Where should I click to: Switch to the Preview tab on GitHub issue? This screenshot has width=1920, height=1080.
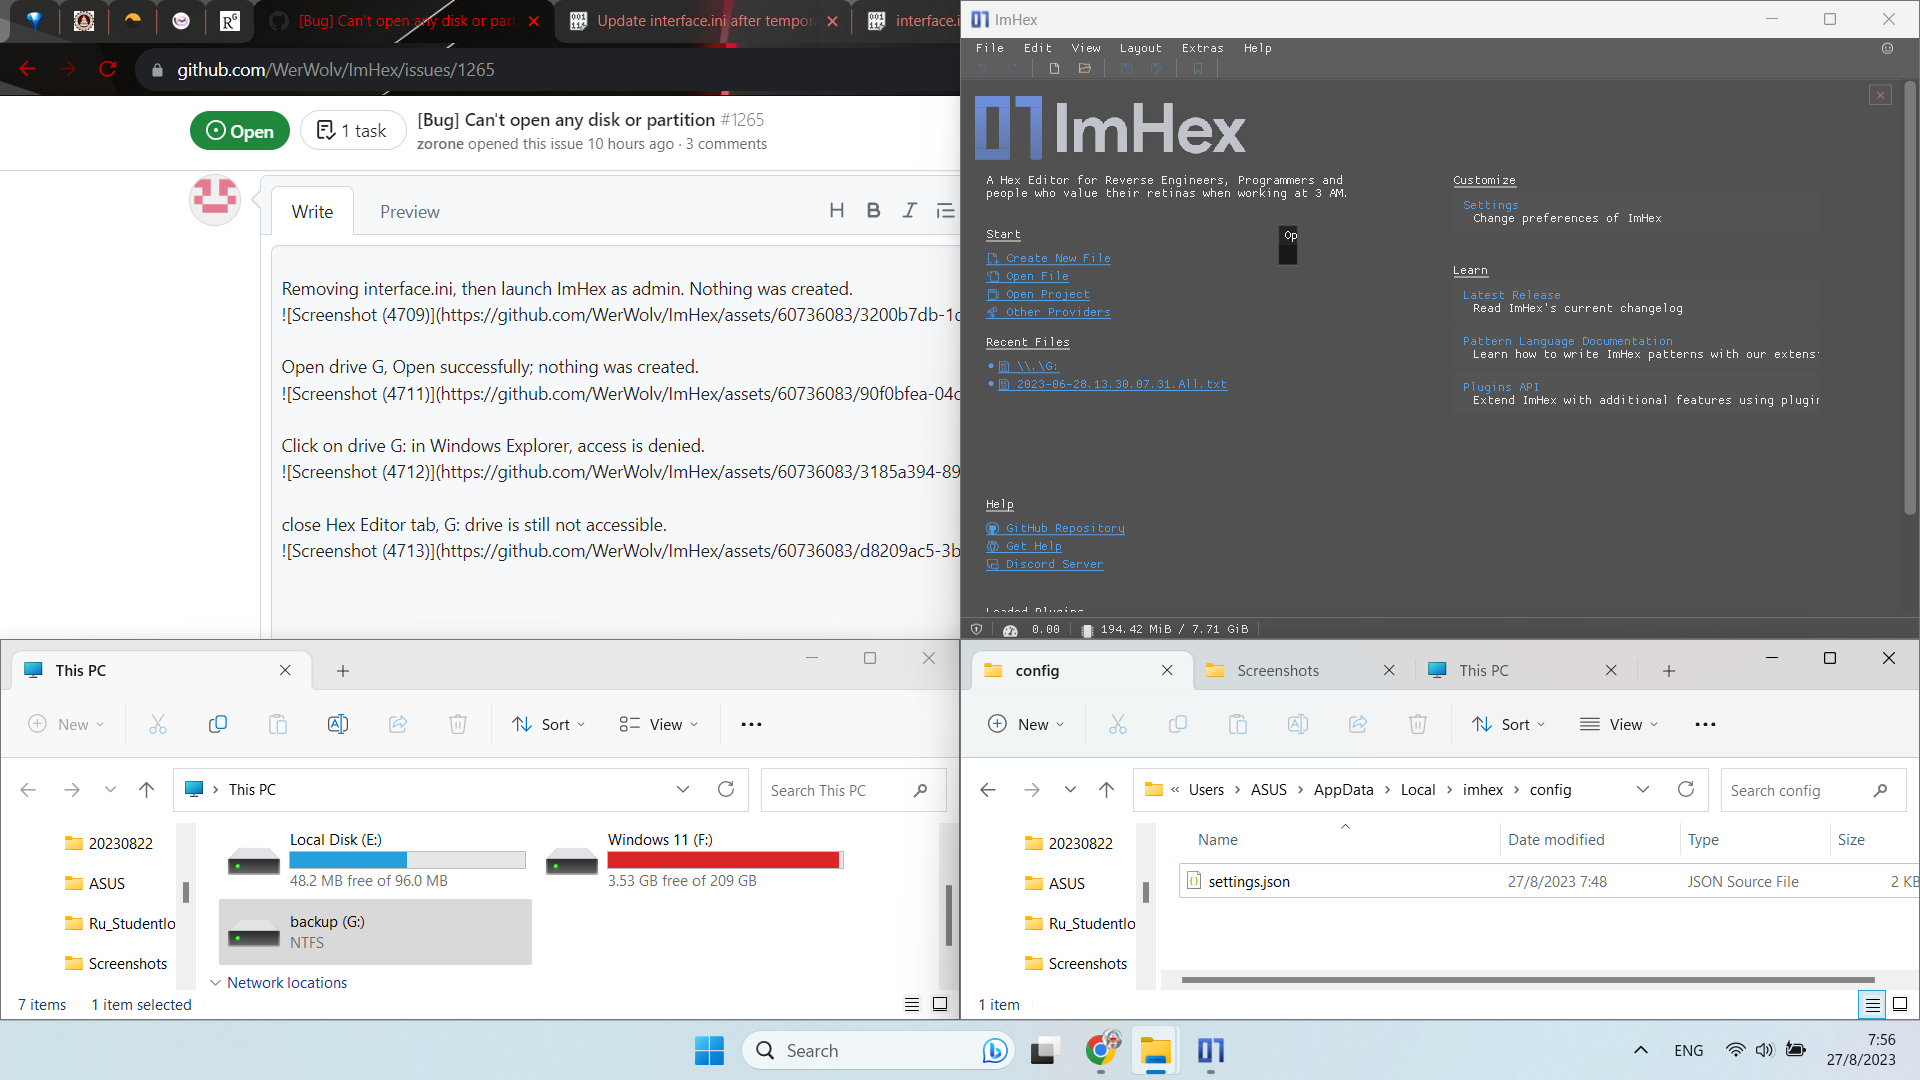409,211
